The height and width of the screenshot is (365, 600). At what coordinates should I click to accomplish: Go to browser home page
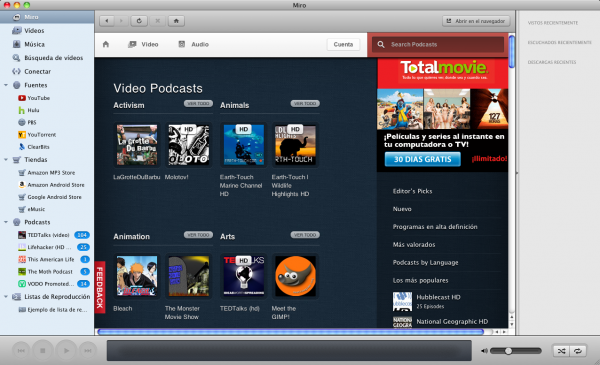click(x=176, y=21)
